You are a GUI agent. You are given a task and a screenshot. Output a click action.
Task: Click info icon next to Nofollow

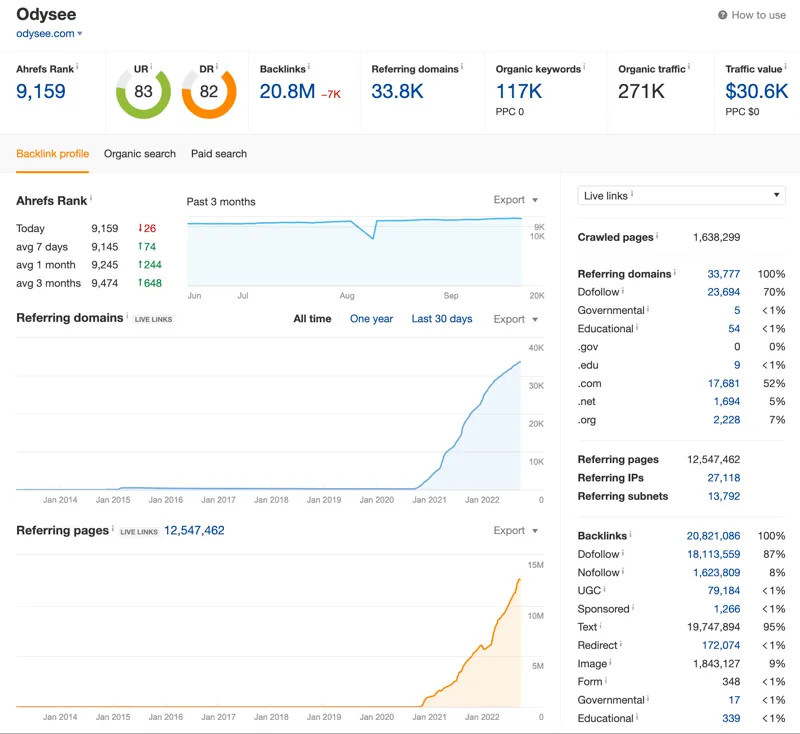click(x=622, y=571)
